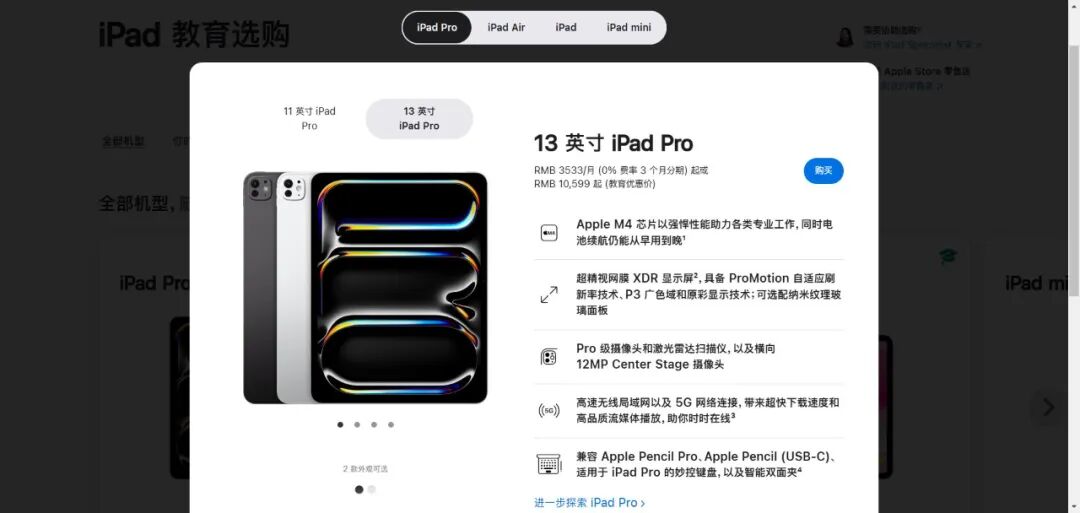Click the Apple M4 chip icon

point(549,233)
